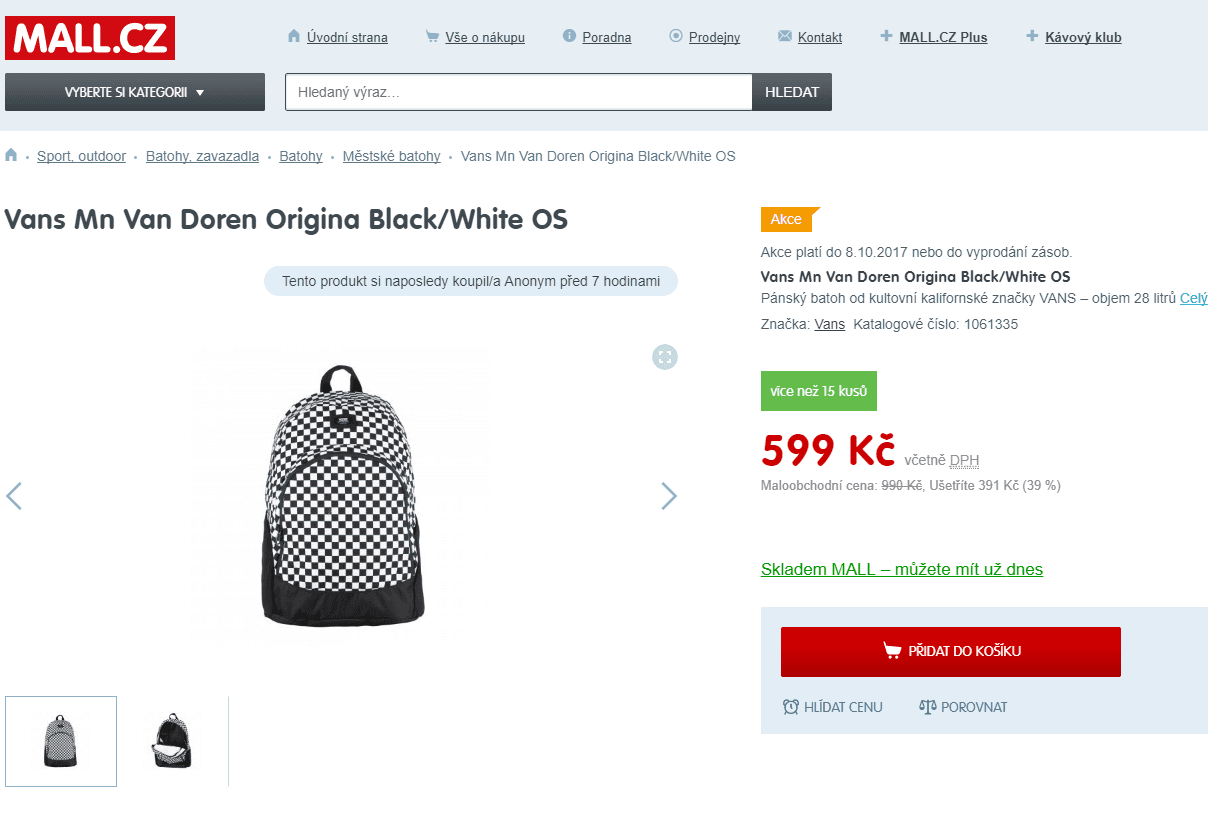Show next product image arrow
Screen dimensions: 1208x835
pos(669,496)
